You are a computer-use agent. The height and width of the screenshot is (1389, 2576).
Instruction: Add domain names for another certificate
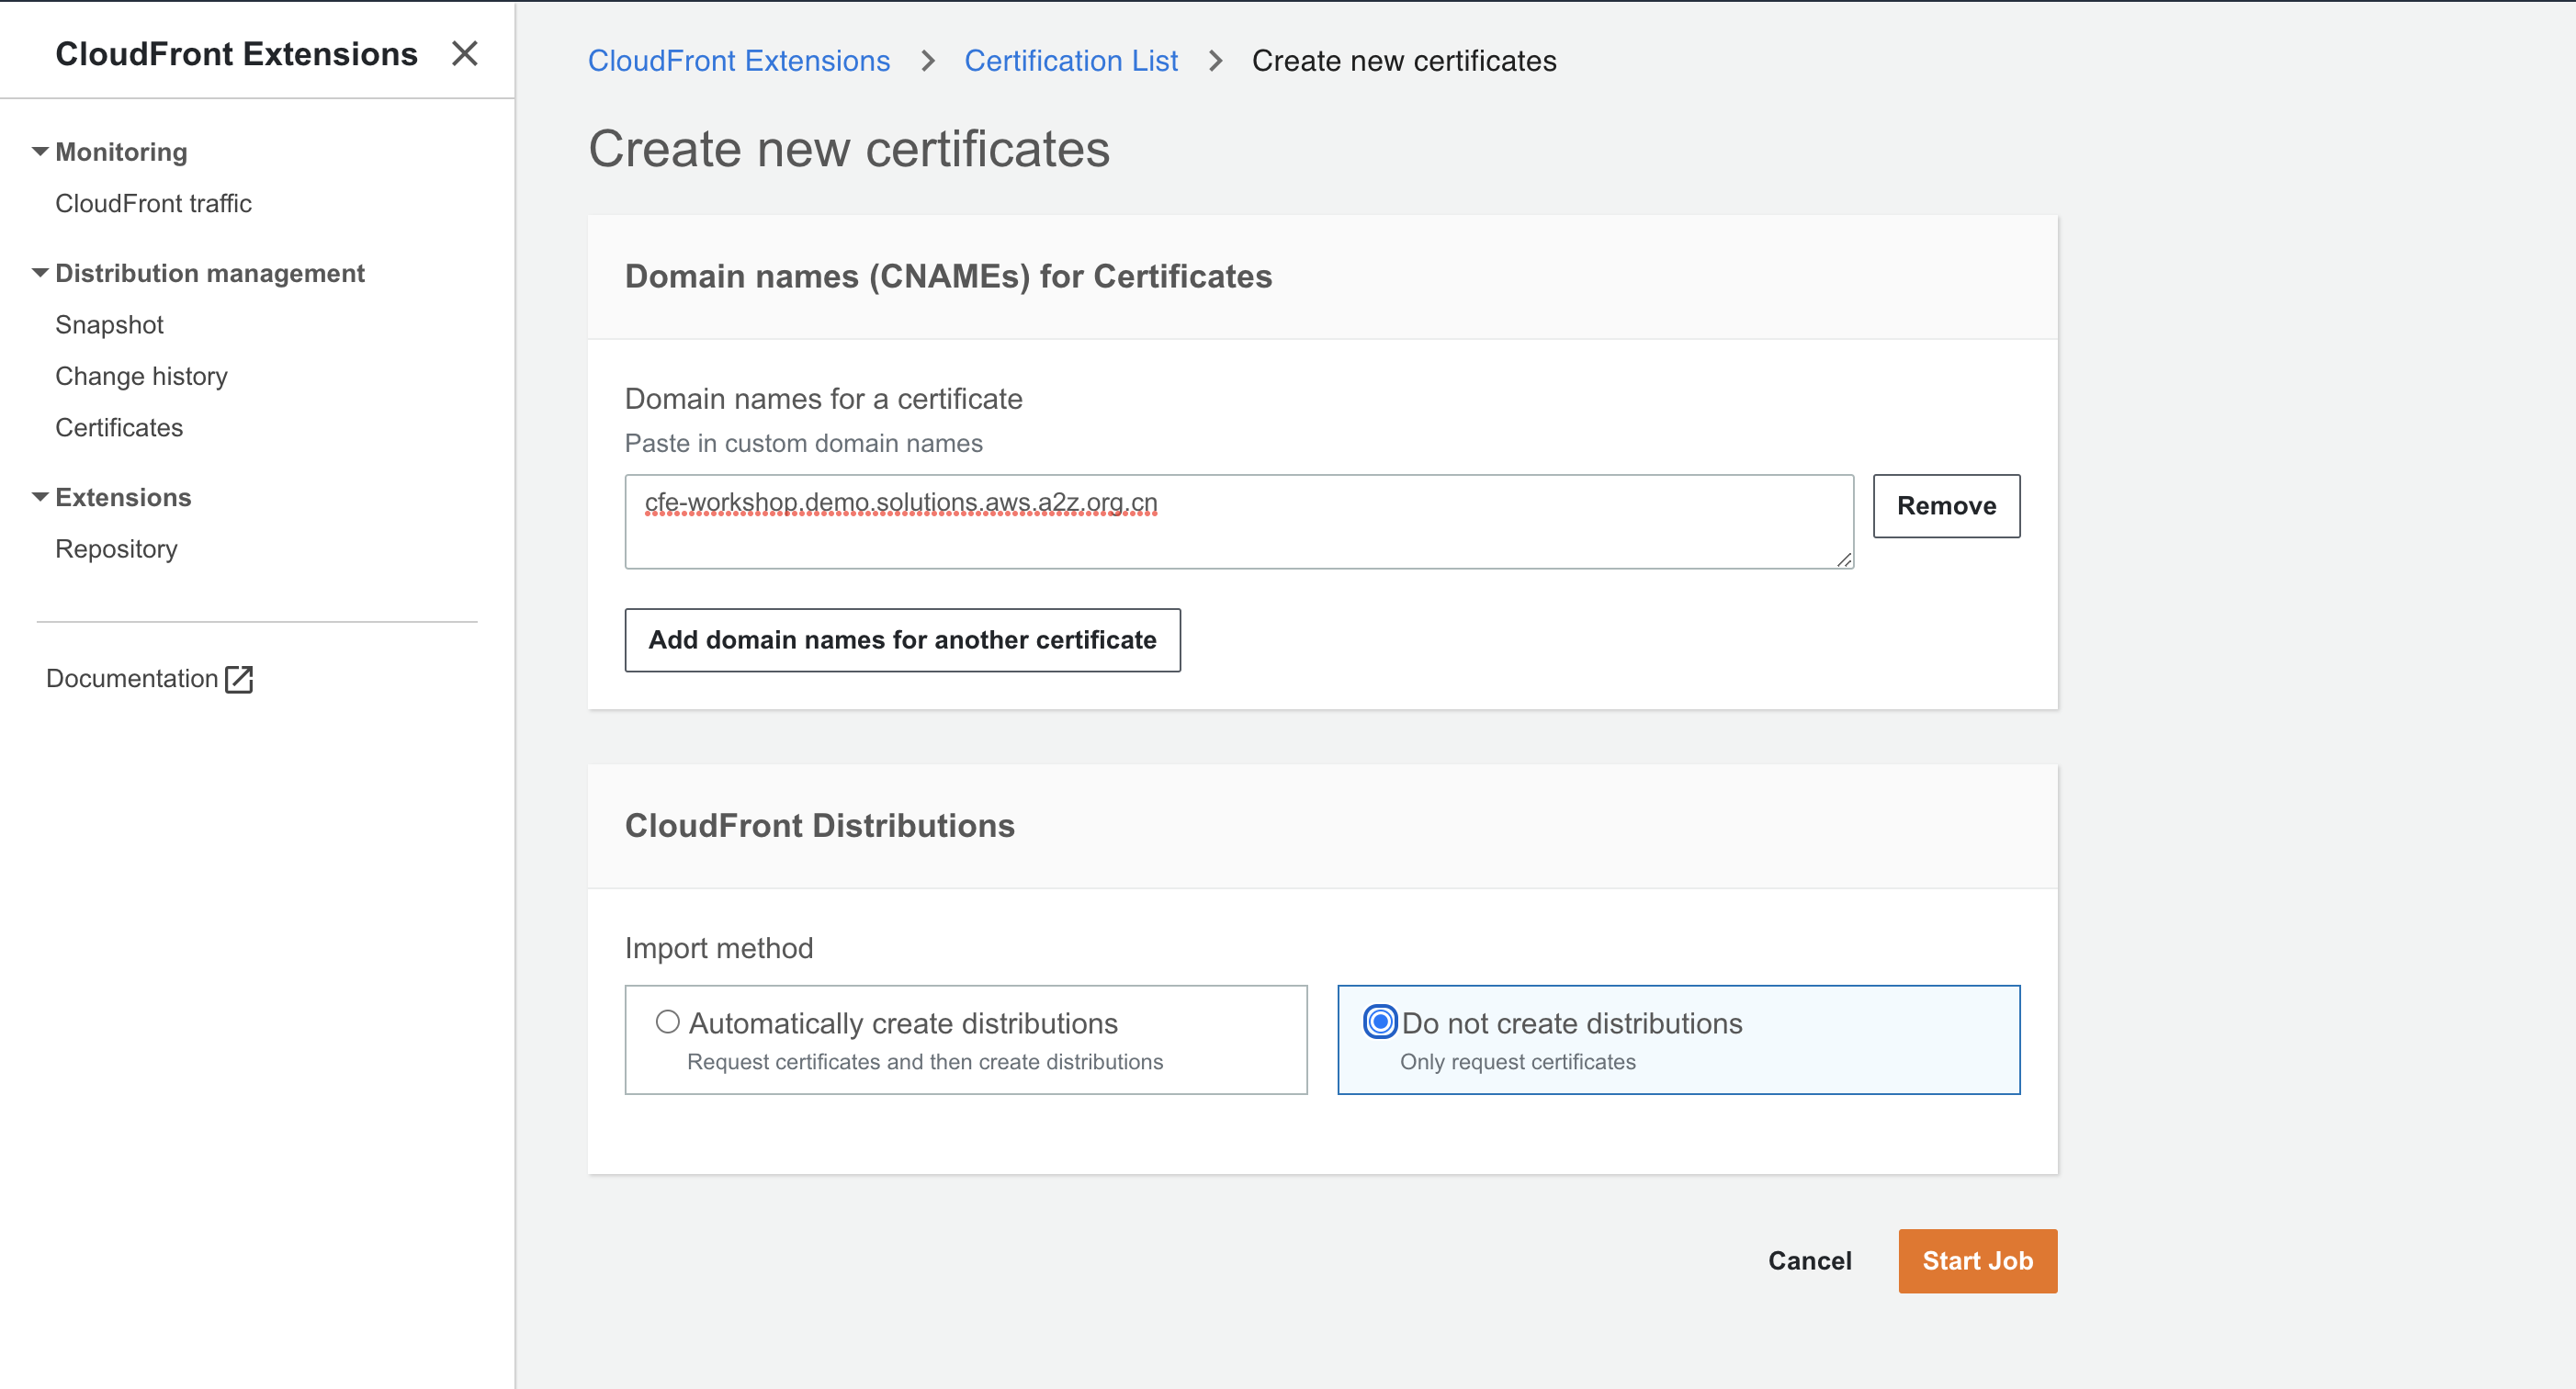[902, 640]
